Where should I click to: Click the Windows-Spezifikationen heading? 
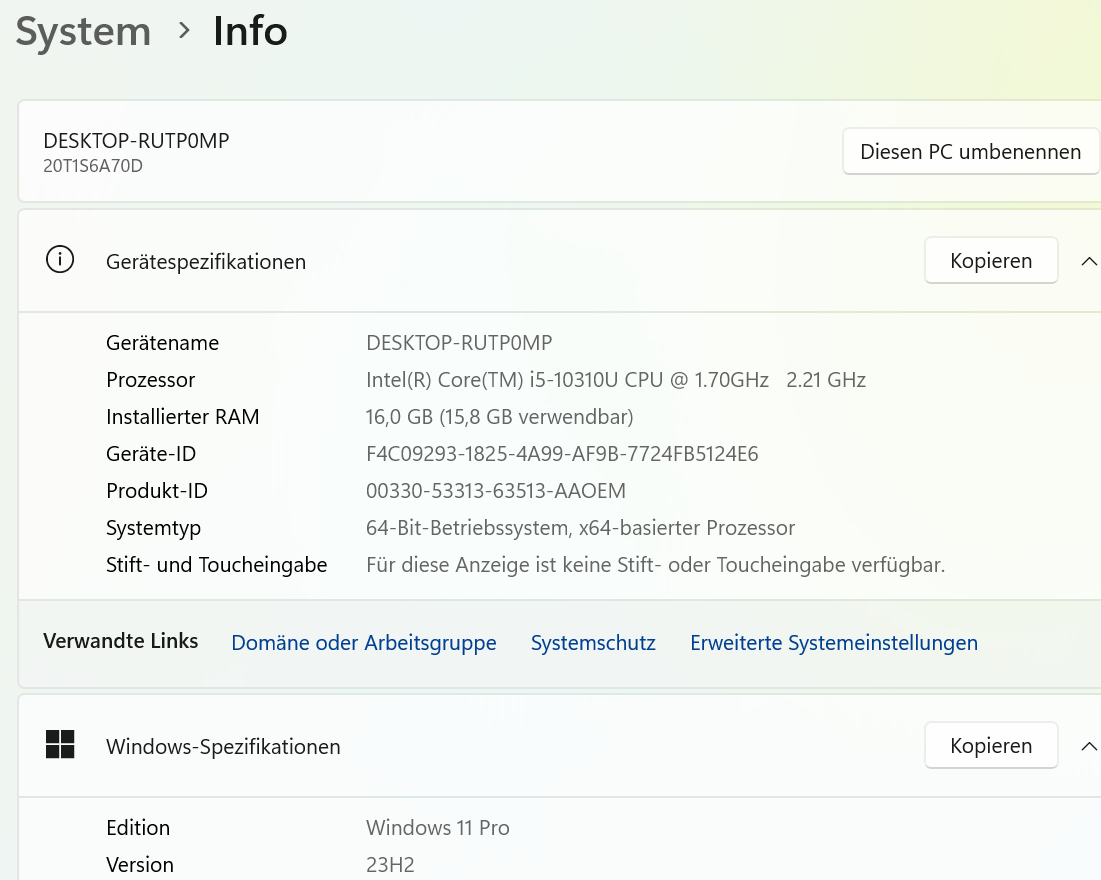click(x=223, y=747)
